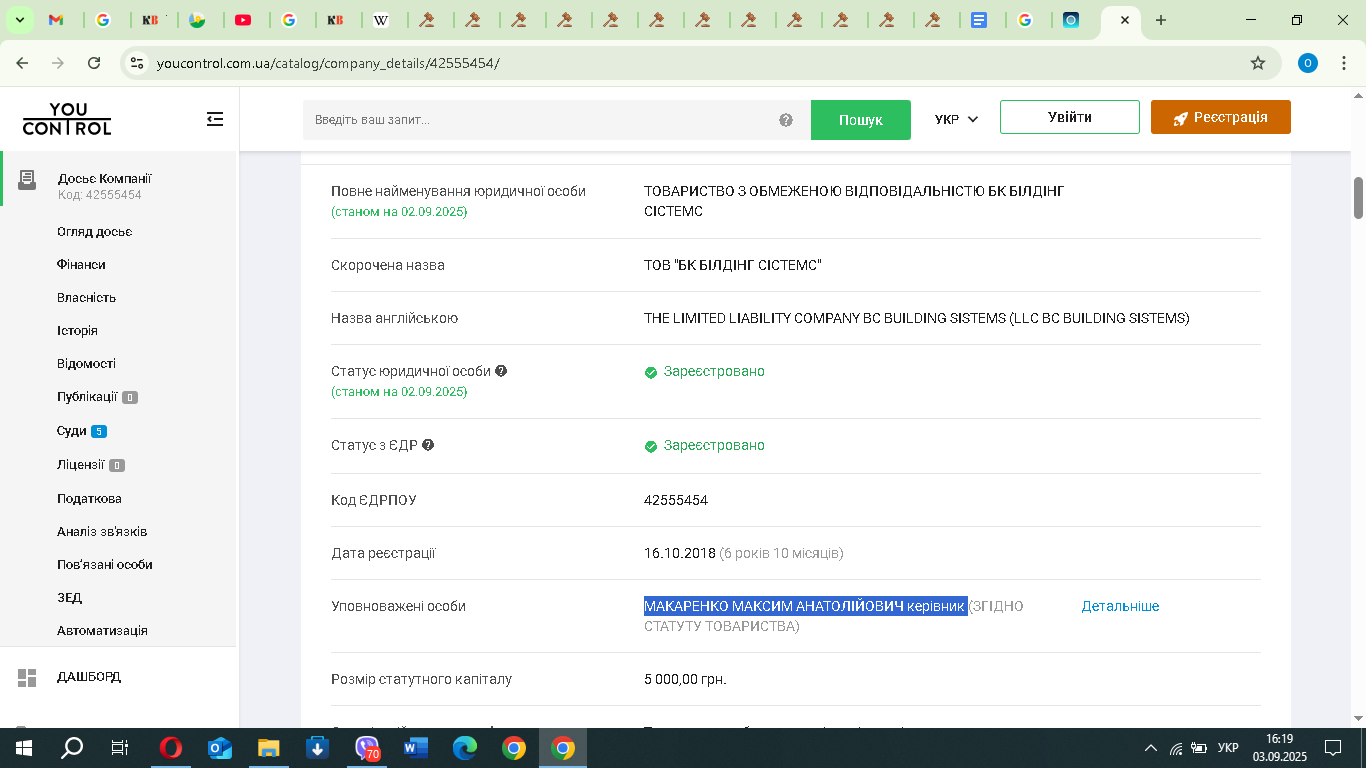This screenshot has width=1366, height=768.
Task: Click the Детальніше link
Action: pos(1120,606)
